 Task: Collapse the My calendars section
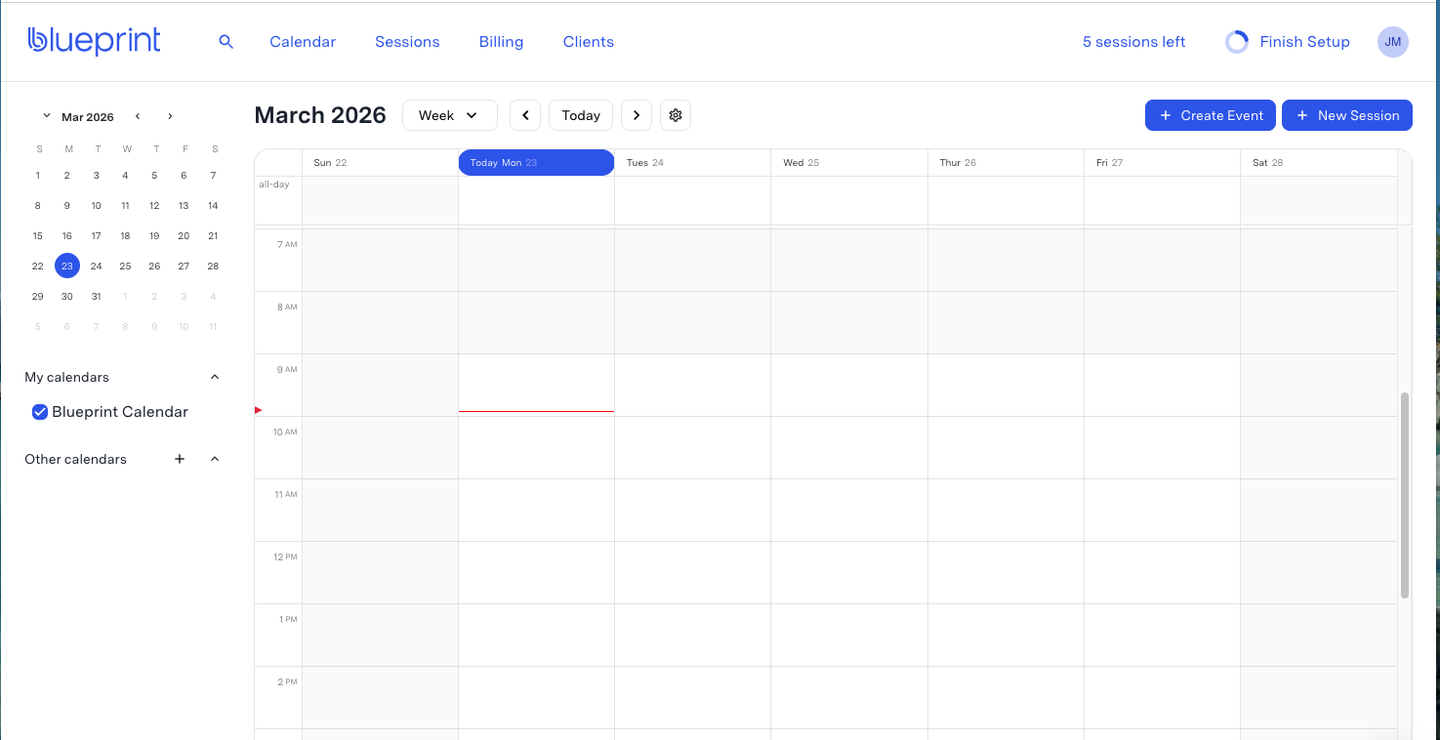click(215, 377)
